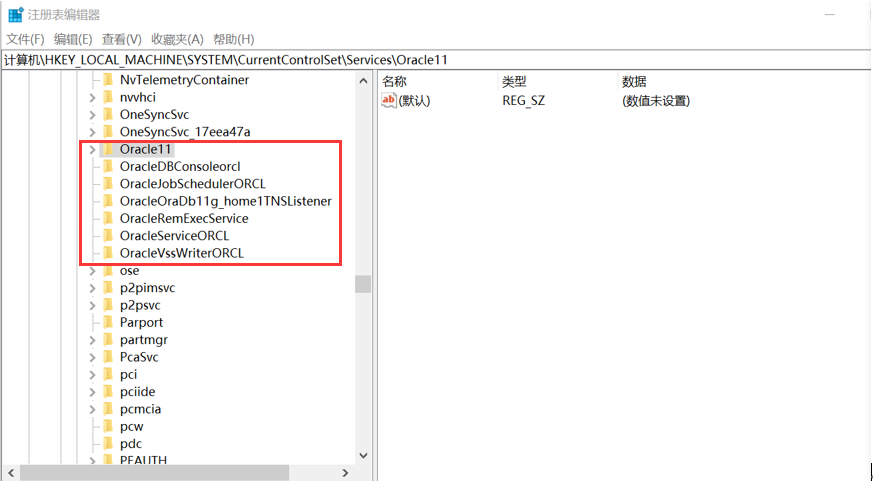Select the pcw key
Screen dimensions: 873x481
click(131, 426)
